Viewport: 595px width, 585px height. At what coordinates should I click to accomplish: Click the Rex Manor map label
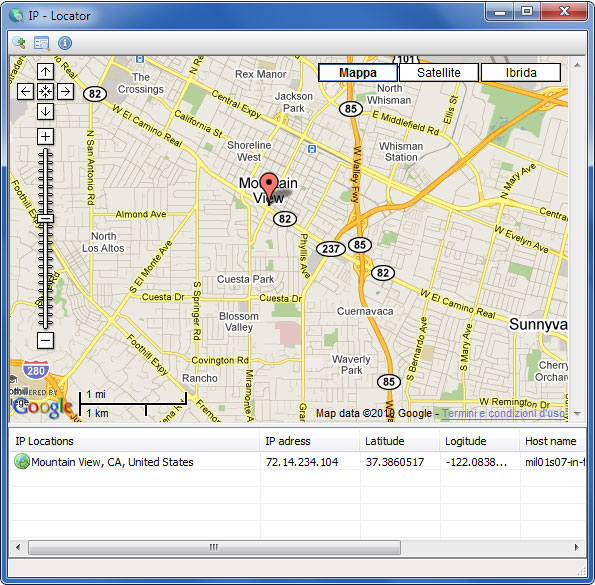click(x=261, y=74)
